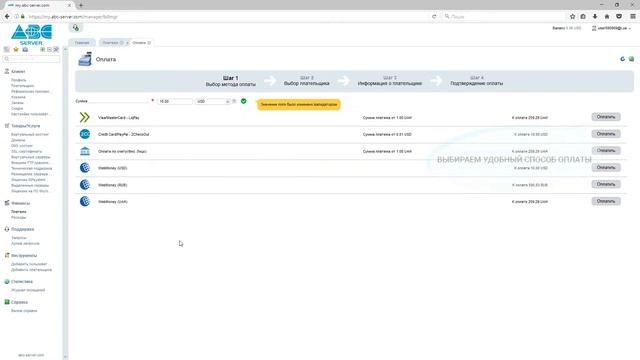Click Оплатить for WebMoney (USD)

click(606, 168)
